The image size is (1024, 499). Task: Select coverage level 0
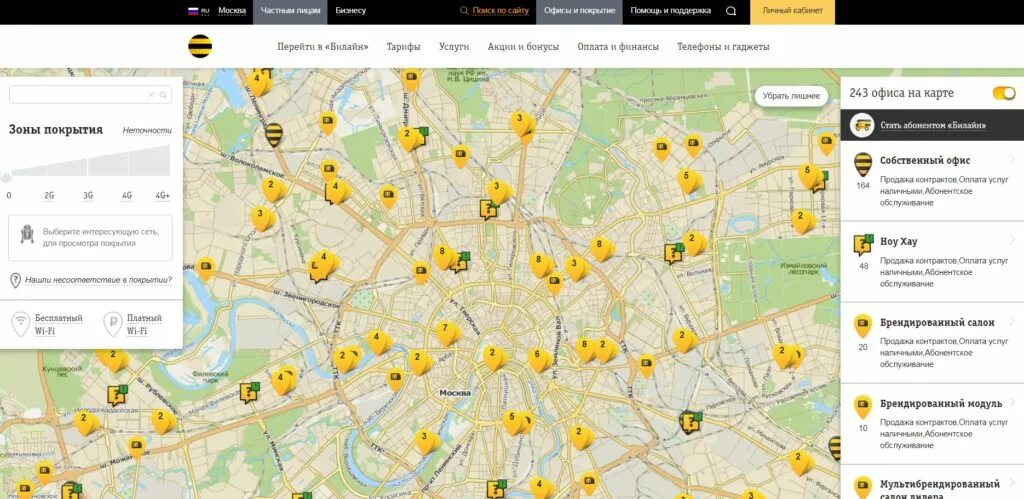click(x=8, y=195)
